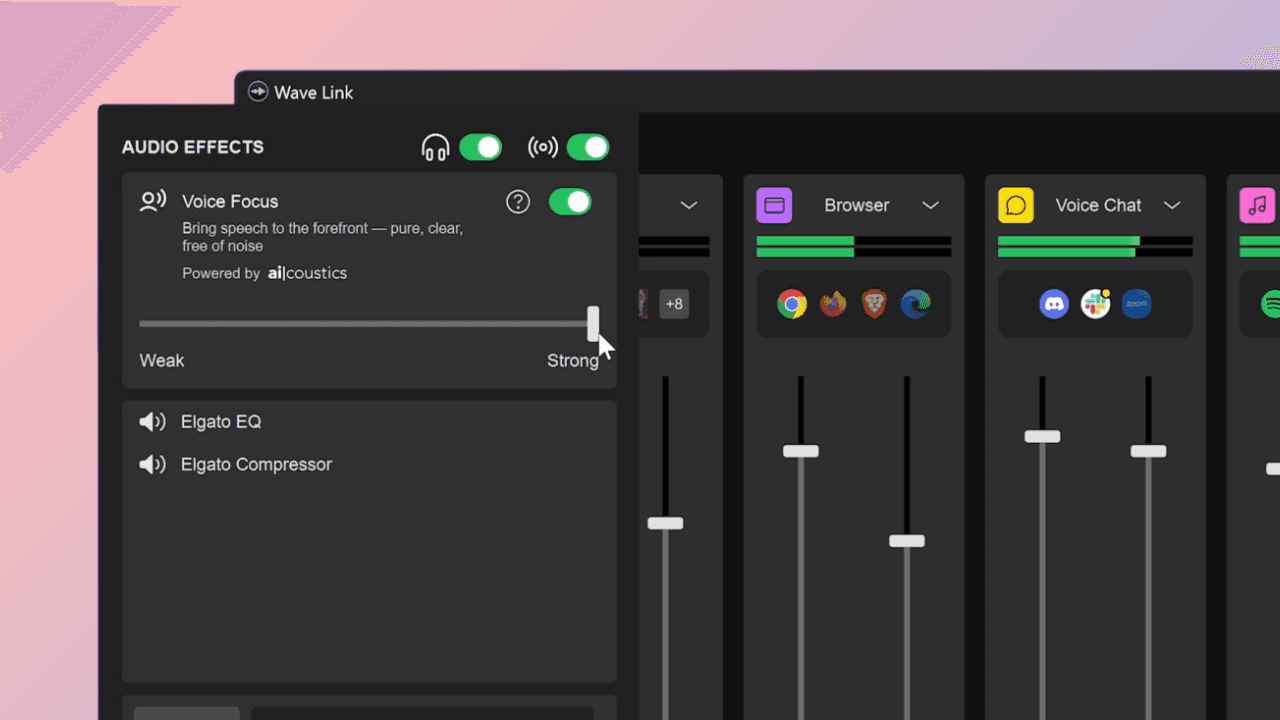Click the purple Browser channel icon

pos(774,205)
